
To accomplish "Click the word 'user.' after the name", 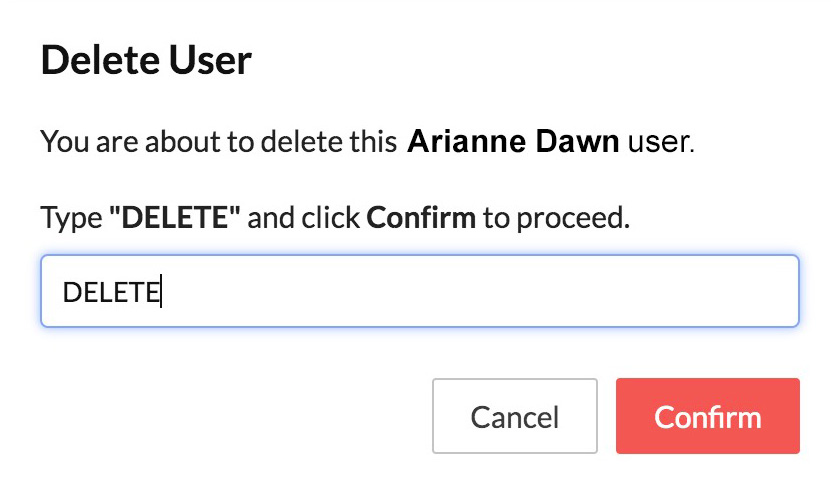I will (x=661, y=142).
